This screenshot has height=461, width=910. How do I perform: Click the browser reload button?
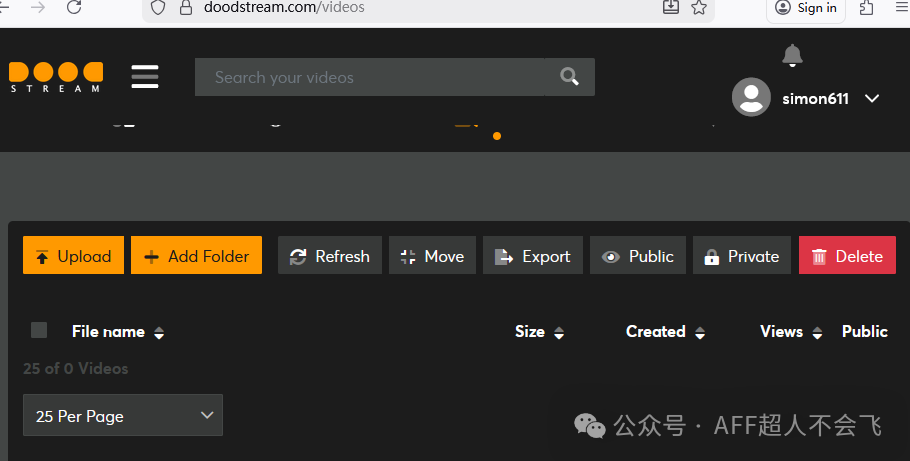(74, 7)
